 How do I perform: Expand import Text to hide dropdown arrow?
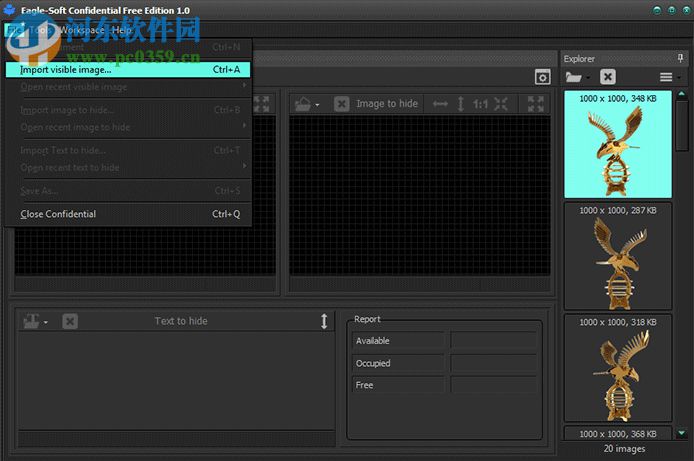point(46,322)
